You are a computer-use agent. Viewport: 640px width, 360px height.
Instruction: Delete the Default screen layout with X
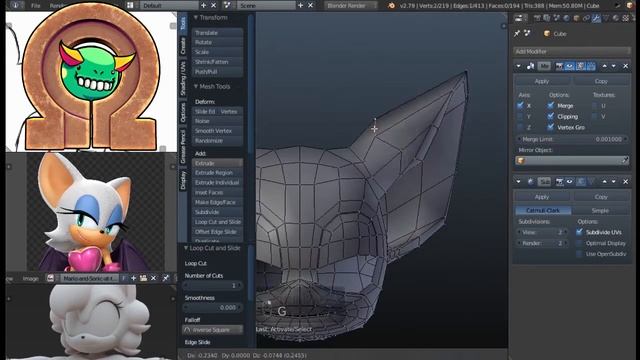pyautogui.click(x=213, y=5)
